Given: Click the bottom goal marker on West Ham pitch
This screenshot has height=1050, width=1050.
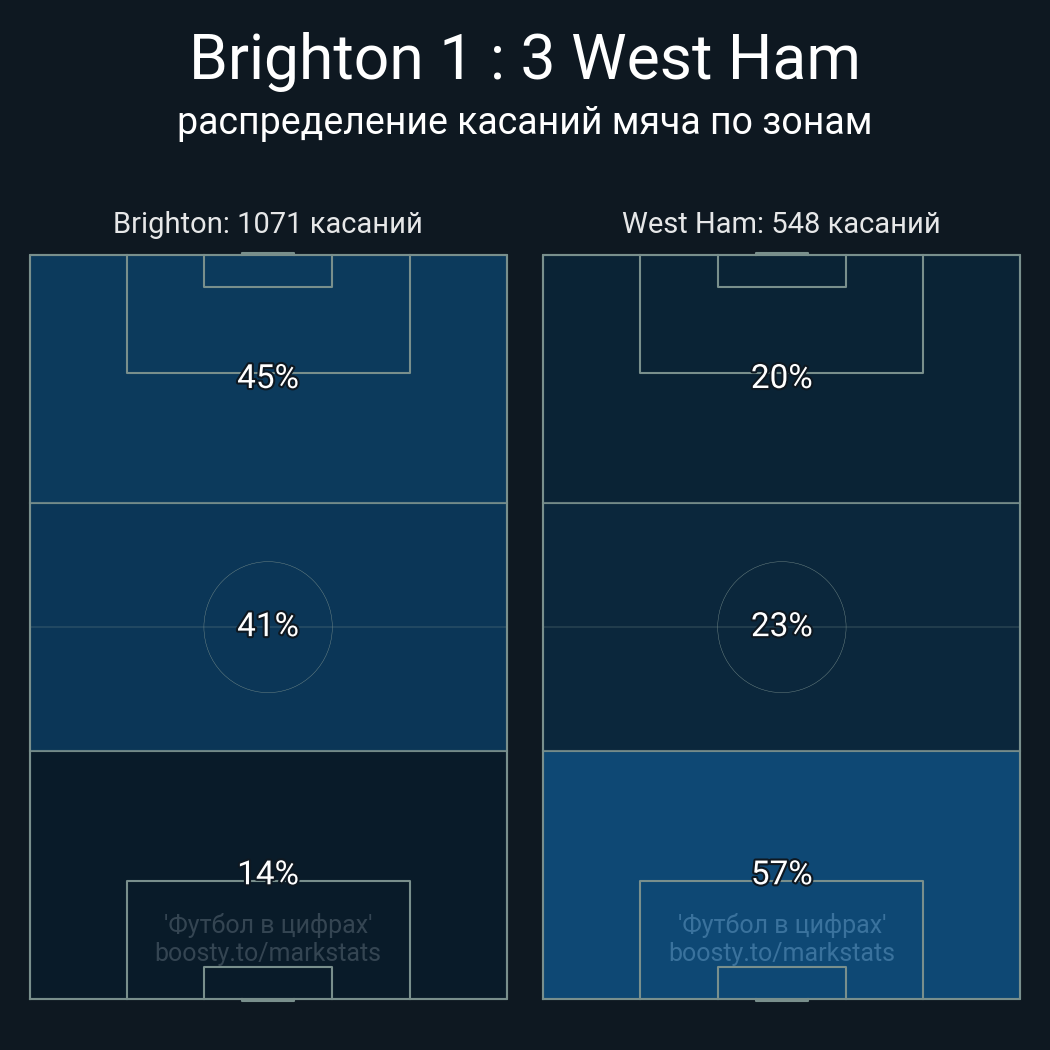Looking at the screenshot, I should pyautogui.click(x=781, y=999).
